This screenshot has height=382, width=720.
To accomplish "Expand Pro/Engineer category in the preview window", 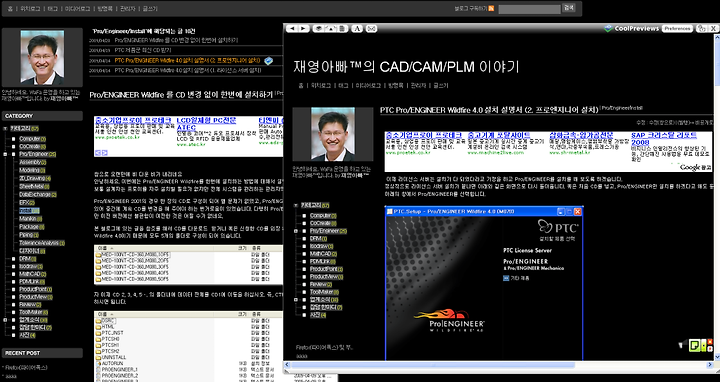I will (296, 231).
